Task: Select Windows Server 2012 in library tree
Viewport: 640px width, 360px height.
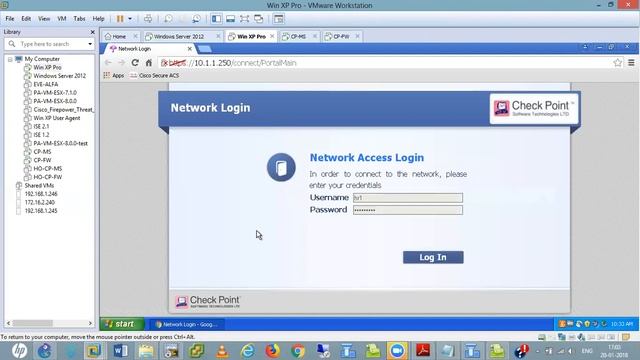Action: pyautogui.click(x=59, y=76)
